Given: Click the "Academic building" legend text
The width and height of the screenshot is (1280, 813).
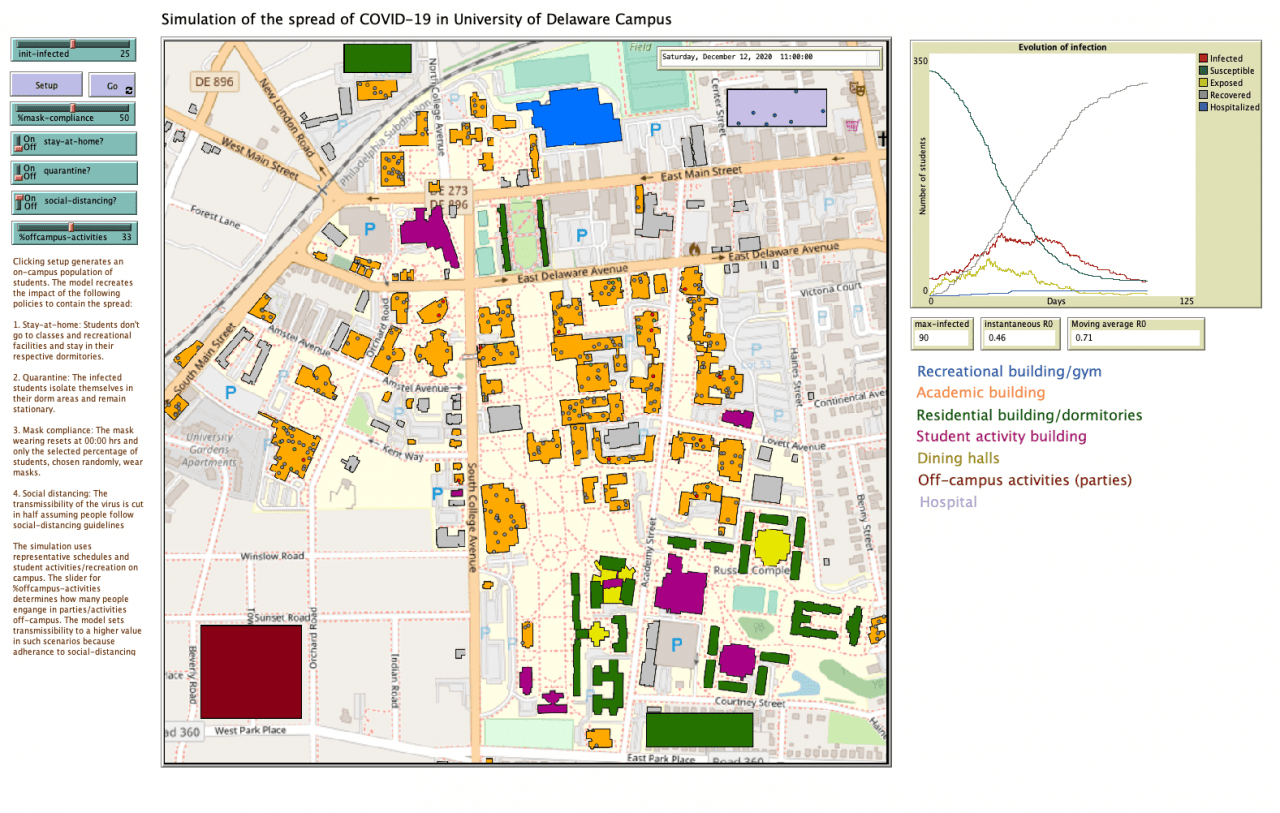Looking at the screenshot, I should click(x=980, y=393).
